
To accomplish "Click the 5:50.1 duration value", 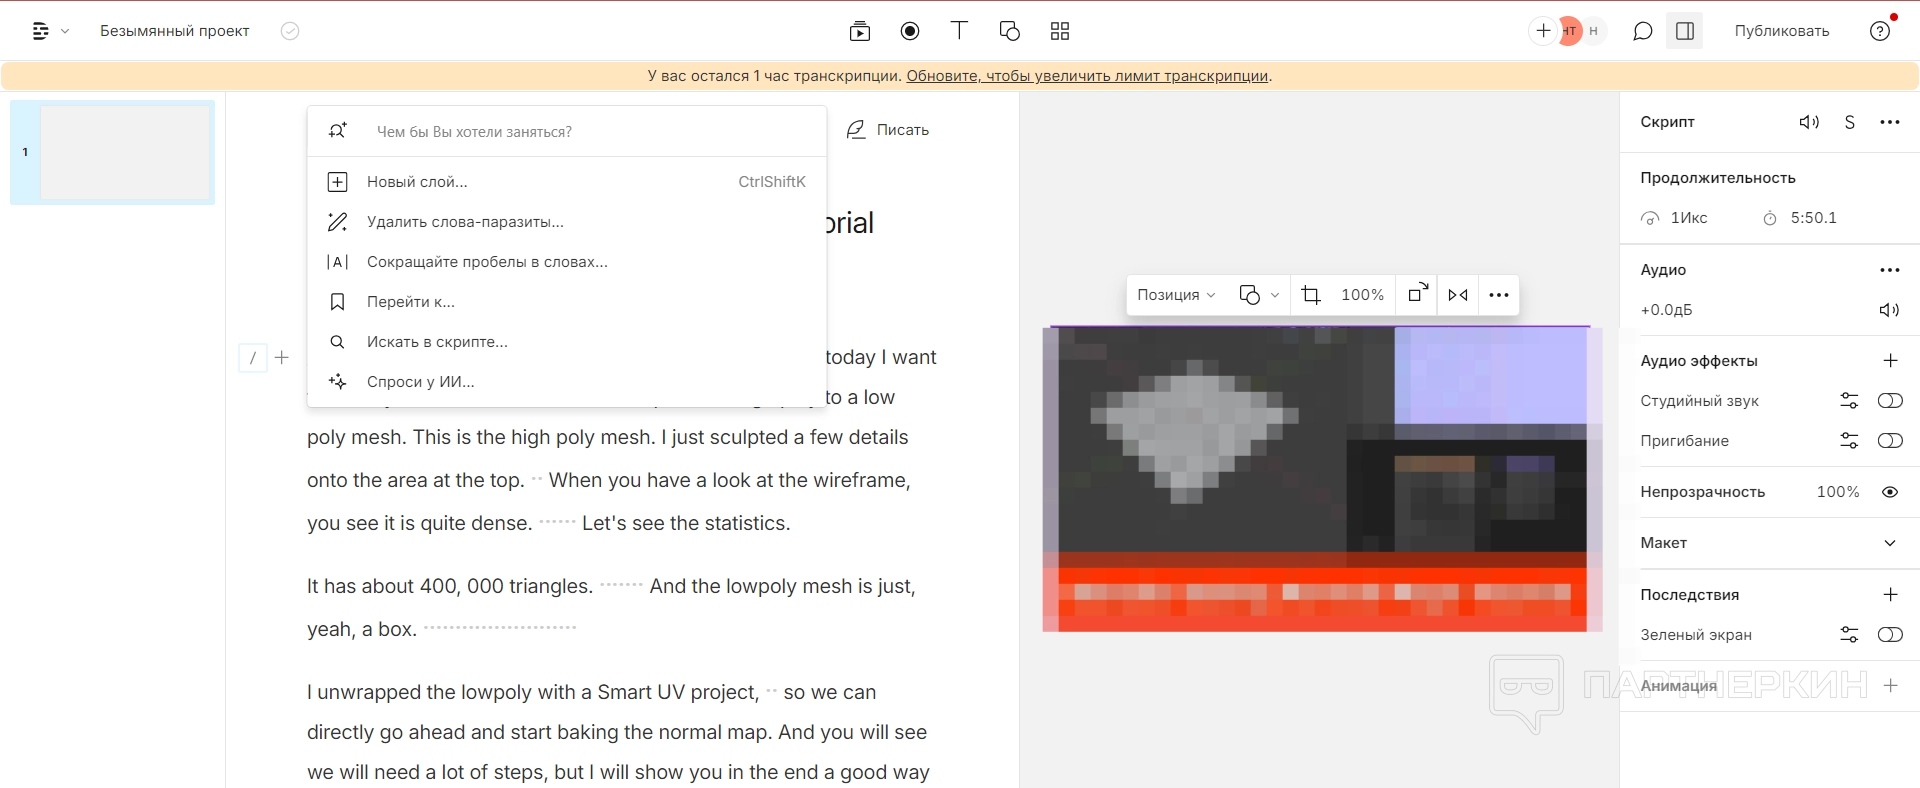I will pos(1813,218).
